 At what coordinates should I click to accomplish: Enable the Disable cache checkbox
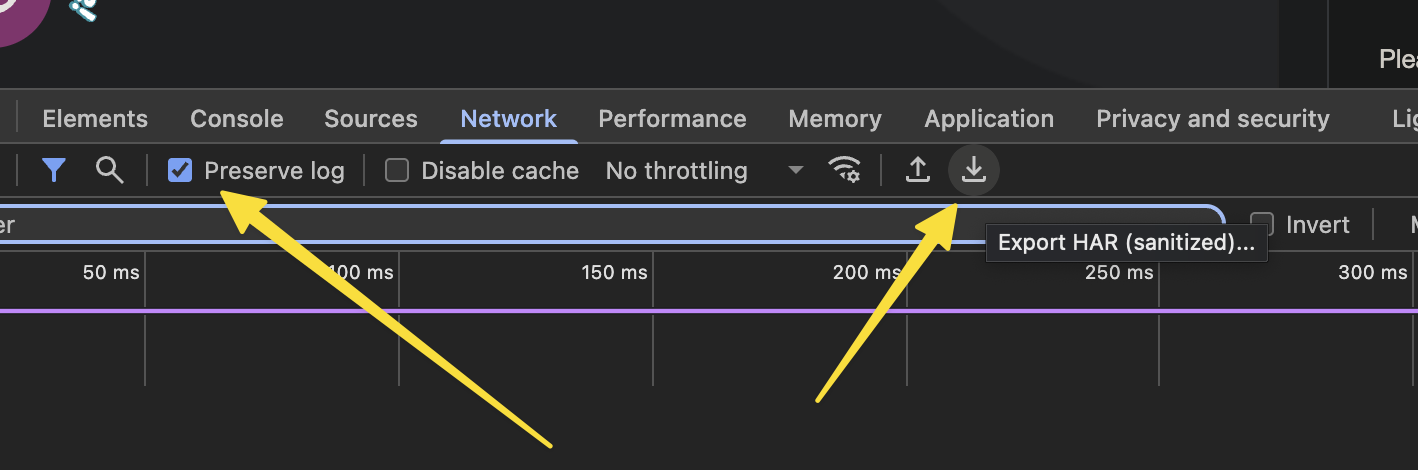pos(398,171)
